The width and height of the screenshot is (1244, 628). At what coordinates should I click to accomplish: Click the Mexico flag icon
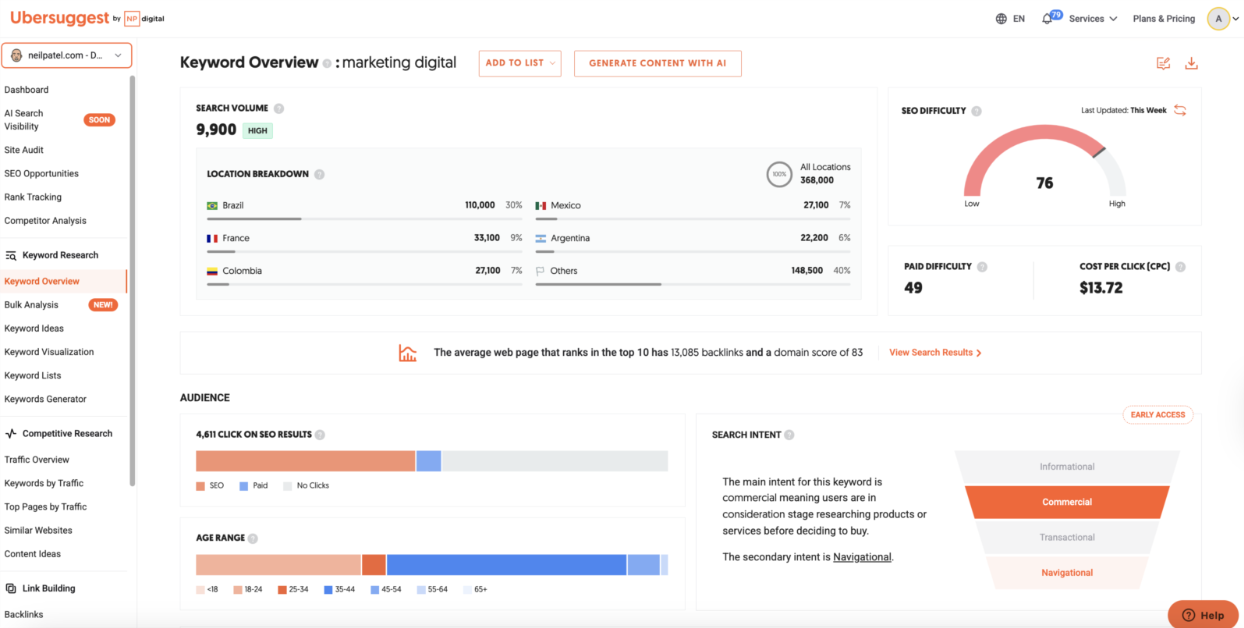541,206
